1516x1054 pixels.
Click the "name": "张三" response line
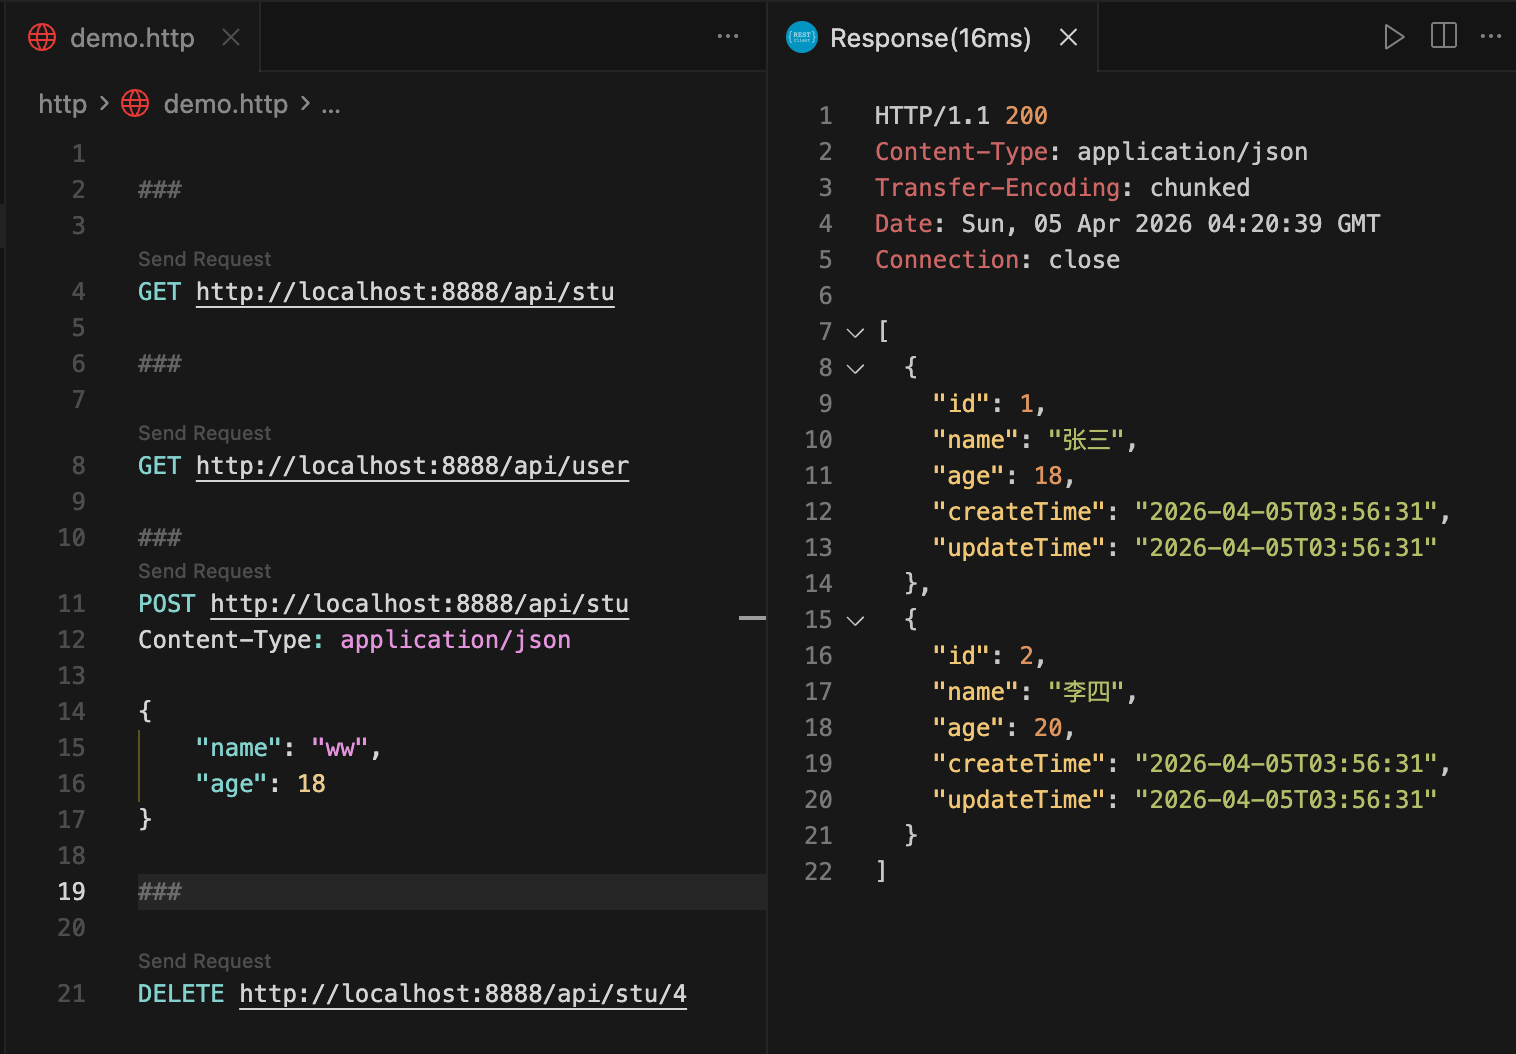tap(1034, 440)
